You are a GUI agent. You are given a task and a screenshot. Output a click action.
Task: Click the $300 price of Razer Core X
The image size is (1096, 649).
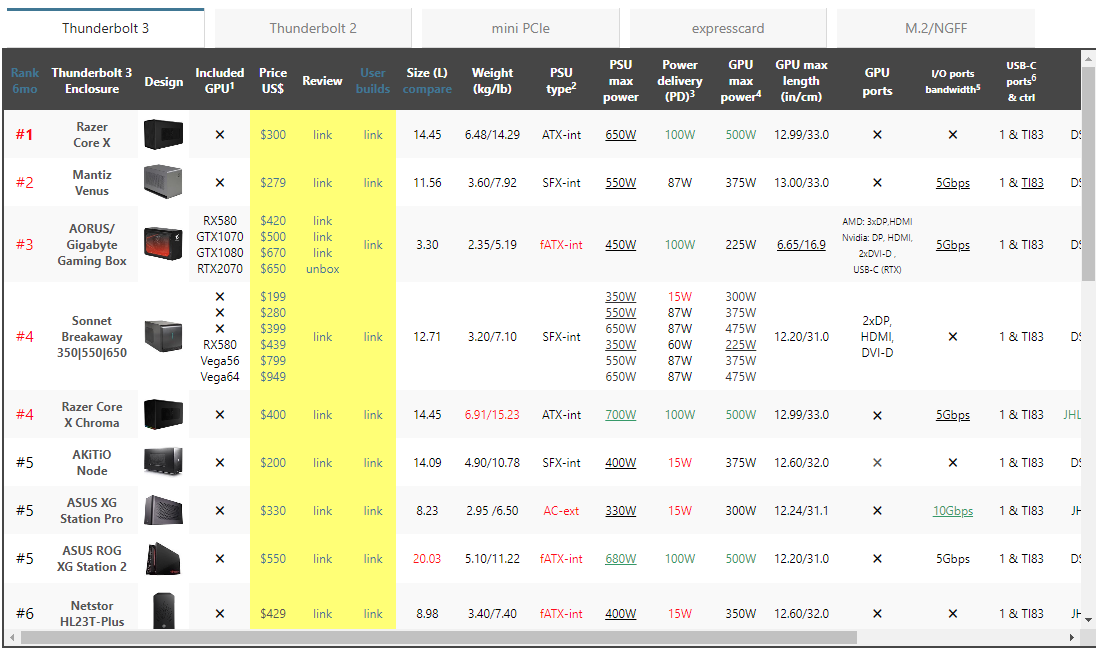tap(273, 134)
